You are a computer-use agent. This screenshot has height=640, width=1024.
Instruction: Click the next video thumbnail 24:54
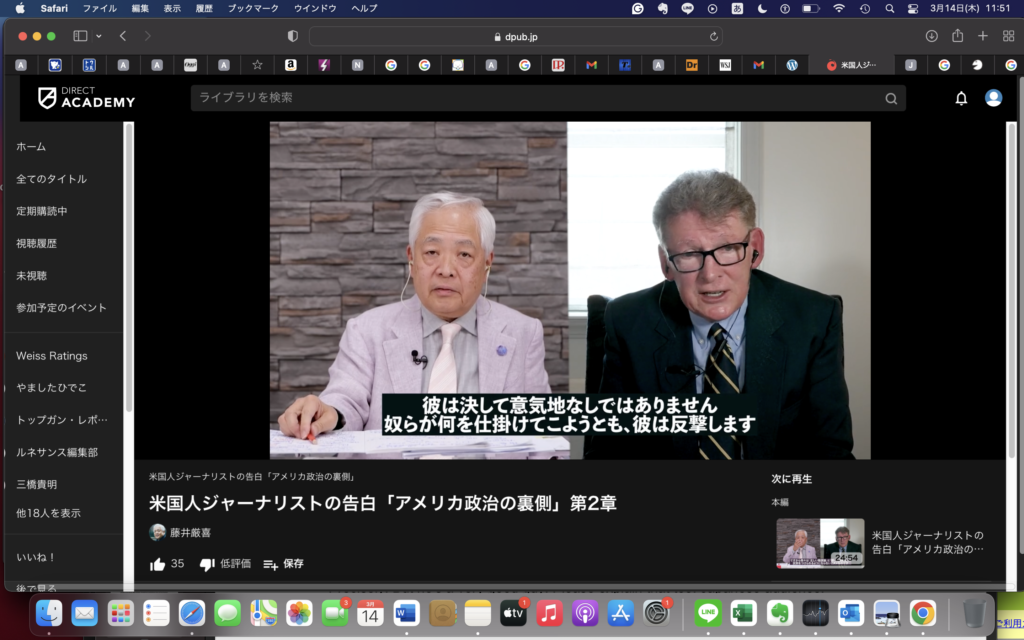[820, 542]
